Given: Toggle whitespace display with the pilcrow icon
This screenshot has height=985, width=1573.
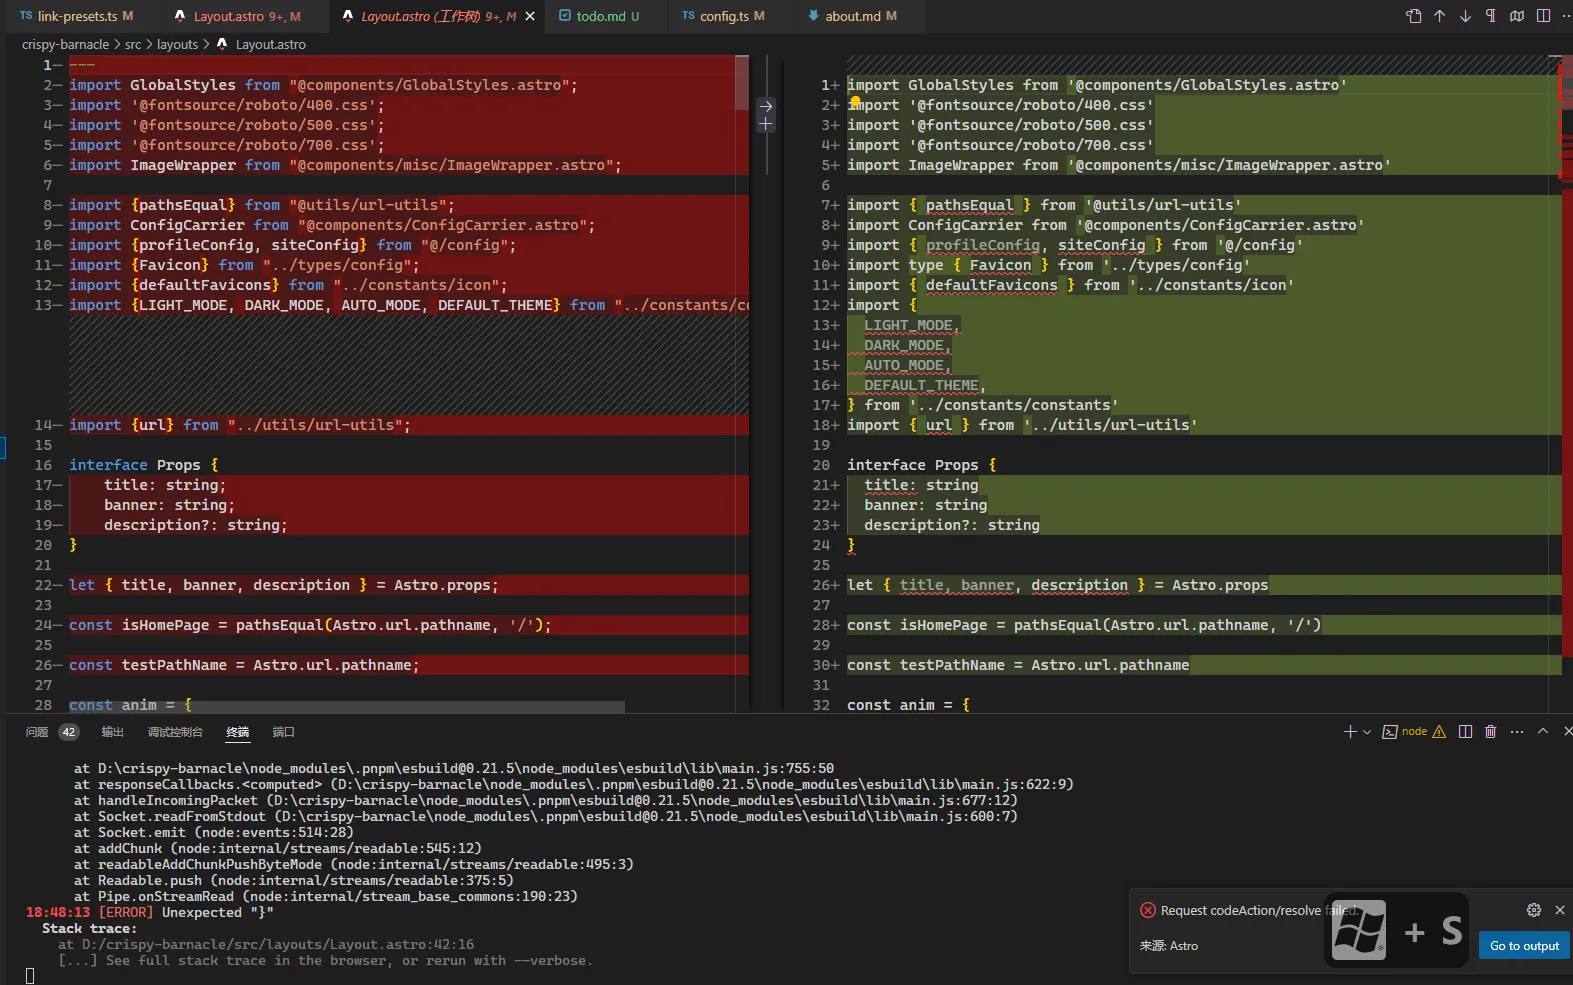Looking at the screenshot, I should (1491, 16).
